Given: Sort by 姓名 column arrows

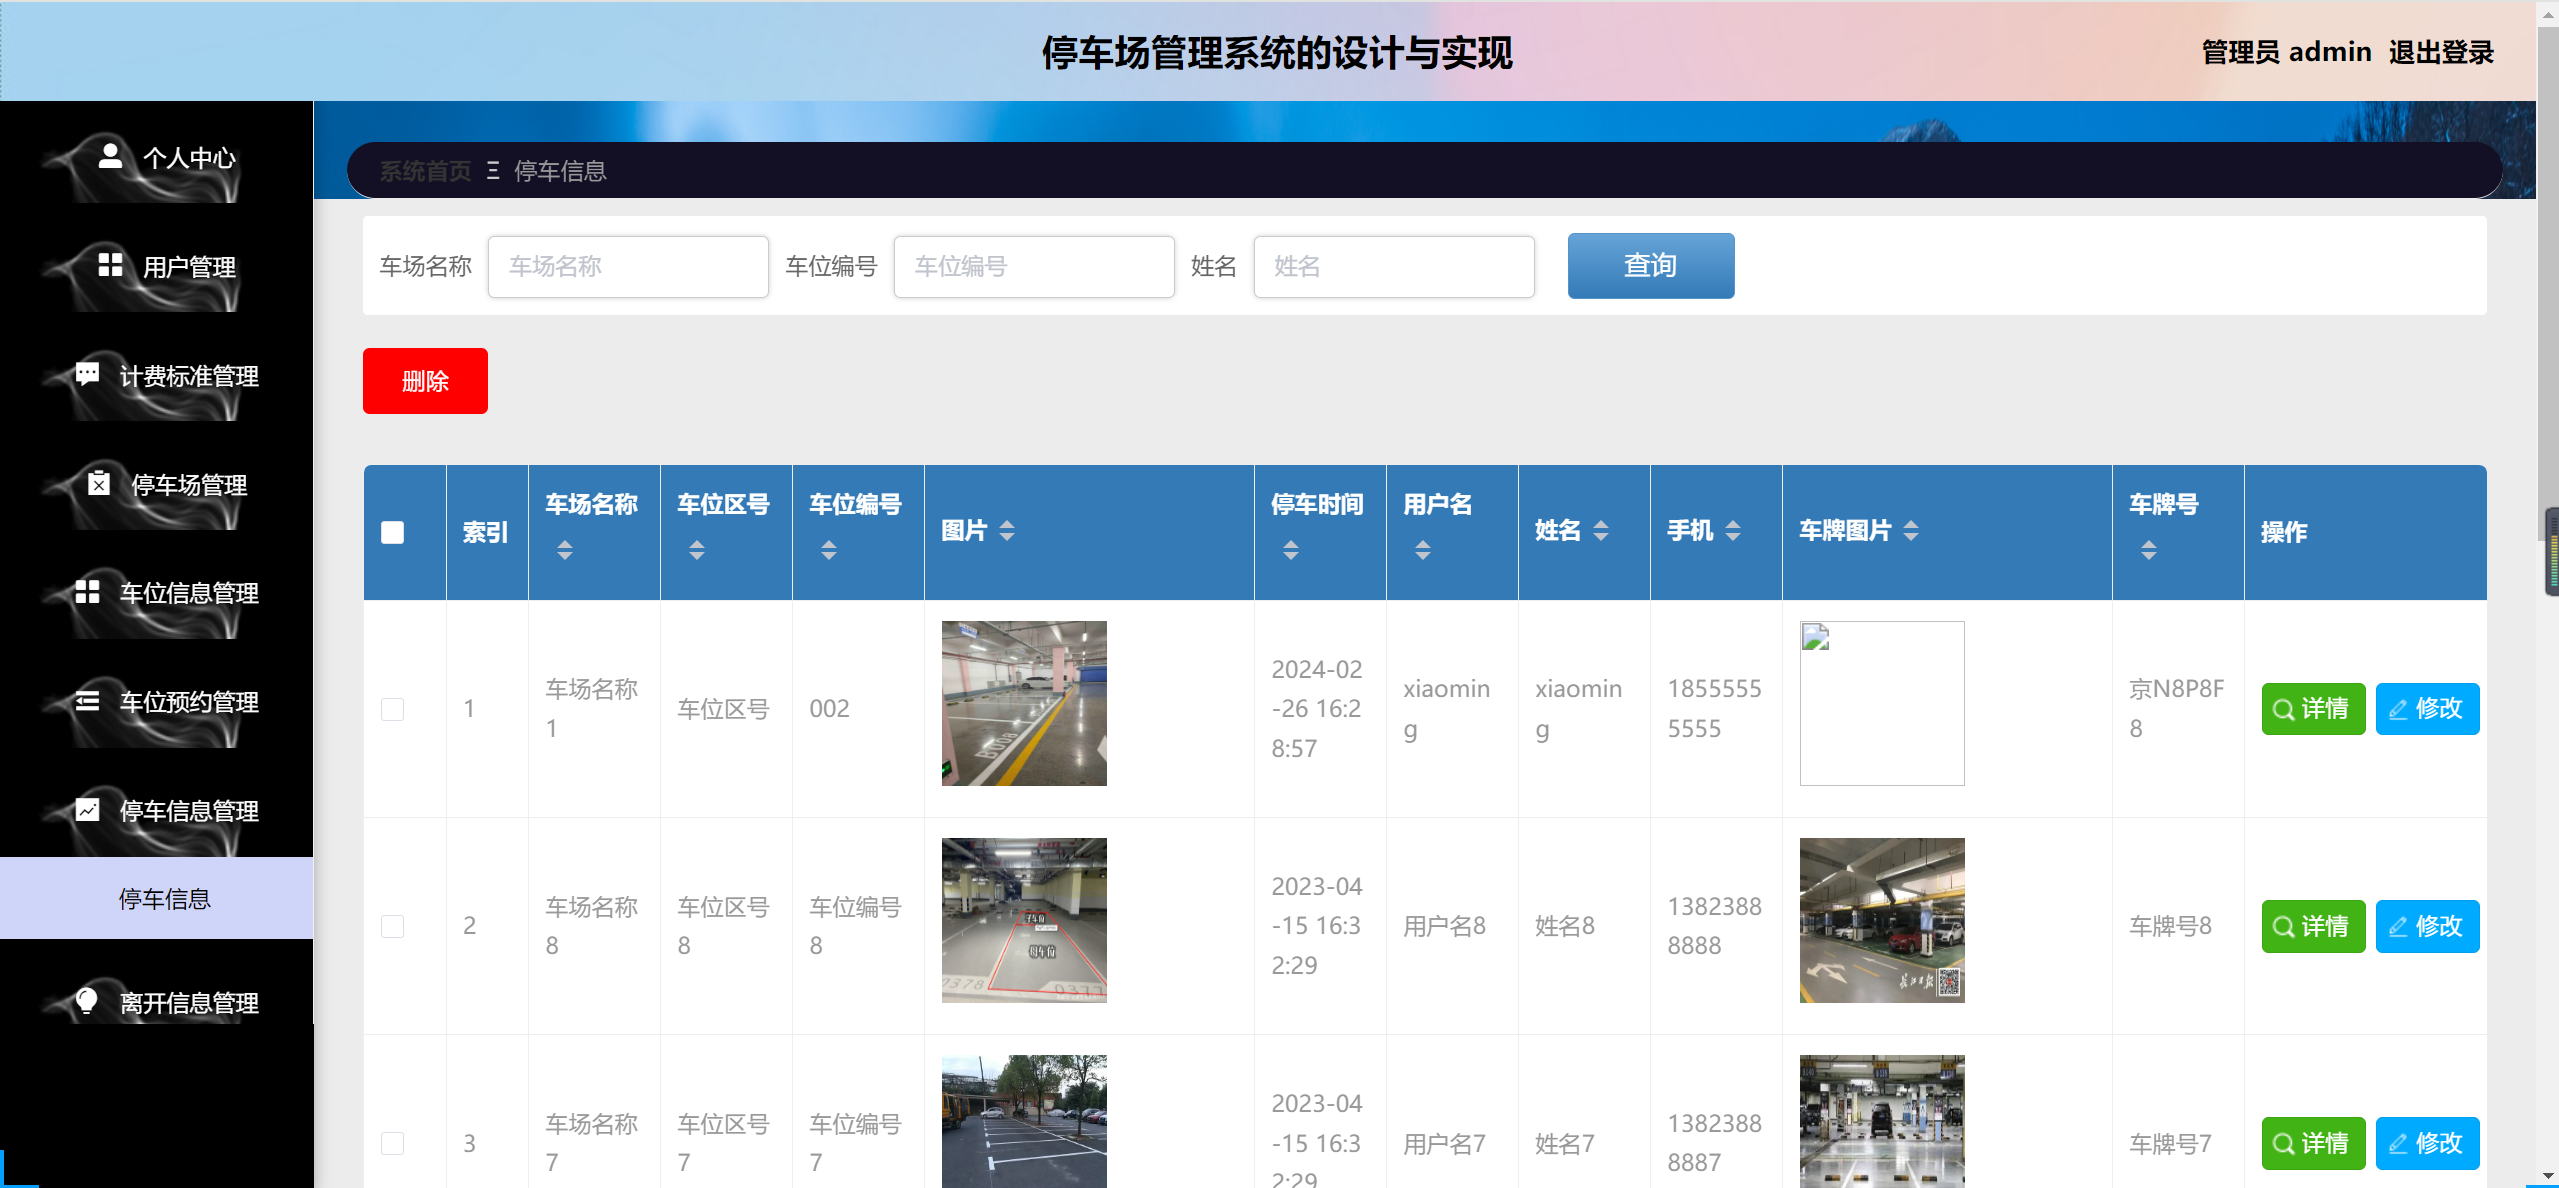Looking at the screenshot, I should tap(1601, 531).
